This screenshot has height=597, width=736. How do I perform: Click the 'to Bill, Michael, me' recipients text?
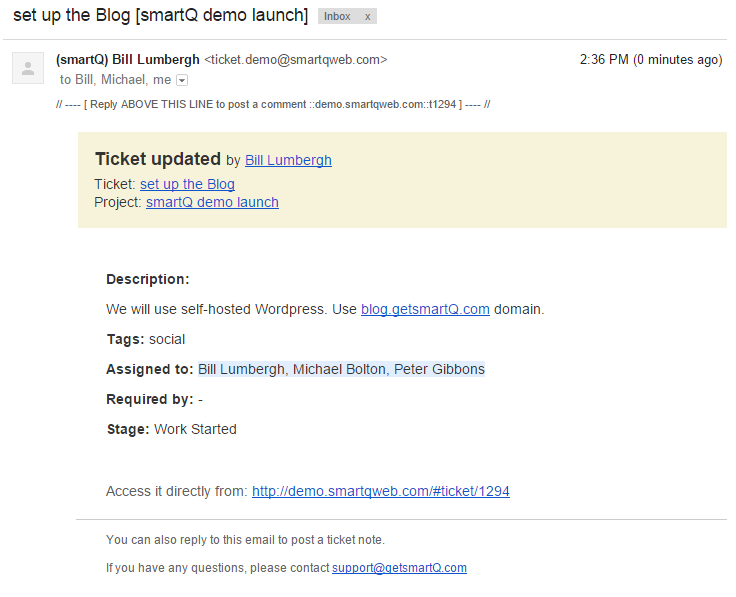115,80
